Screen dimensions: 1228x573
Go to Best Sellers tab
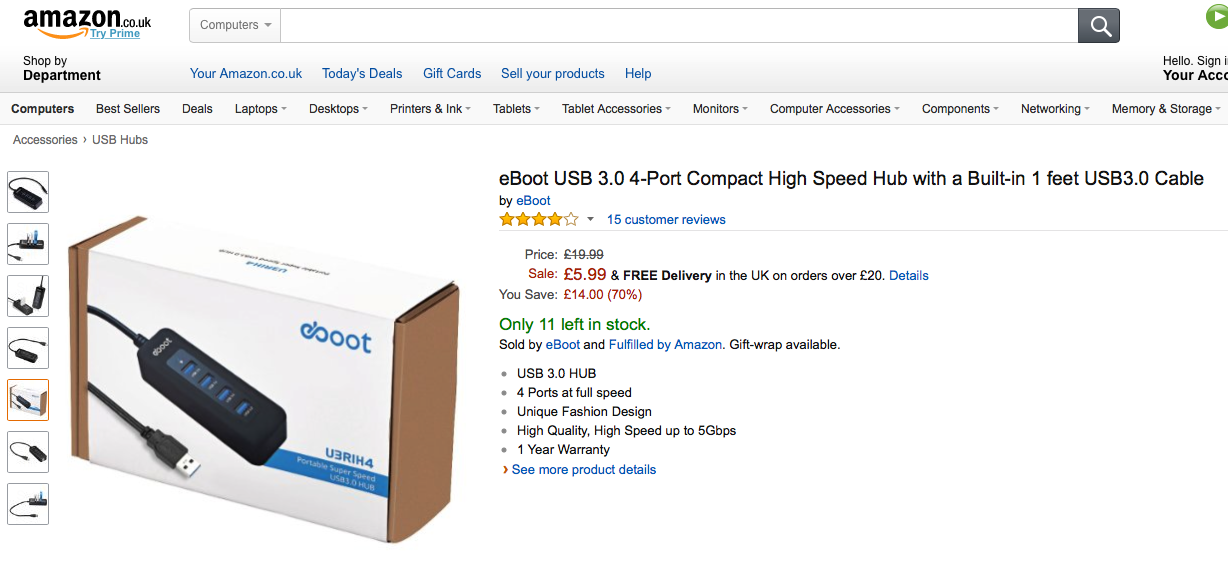click(128, 109)
